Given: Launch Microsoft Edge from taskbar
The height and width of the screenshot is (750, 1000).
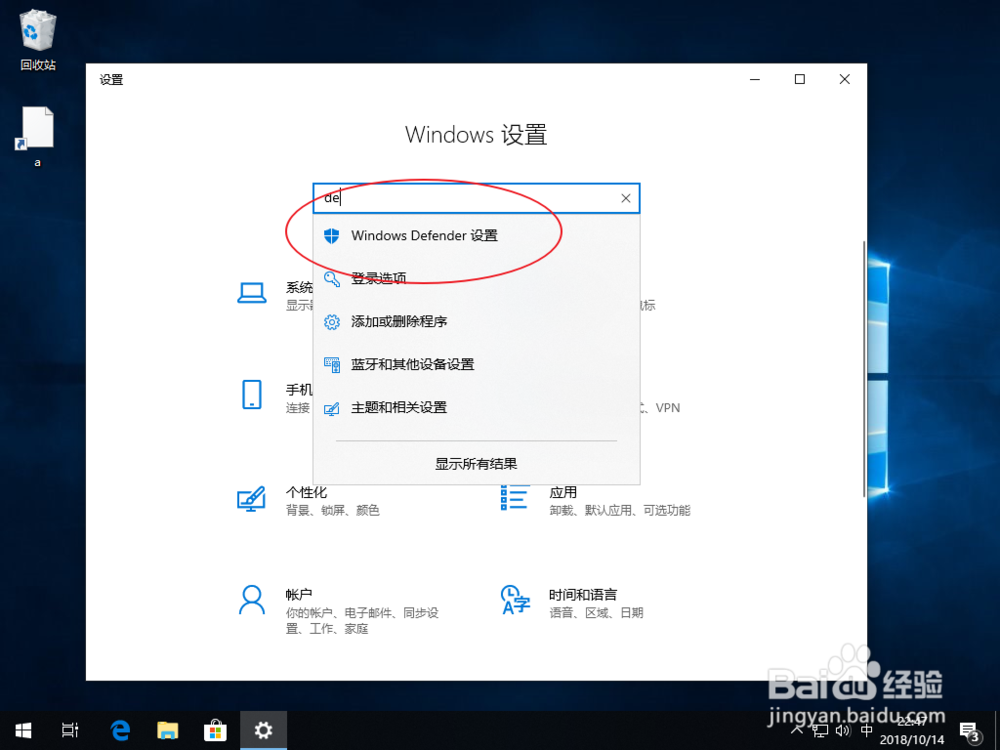Looking at the screenshot, I should 120,730.
